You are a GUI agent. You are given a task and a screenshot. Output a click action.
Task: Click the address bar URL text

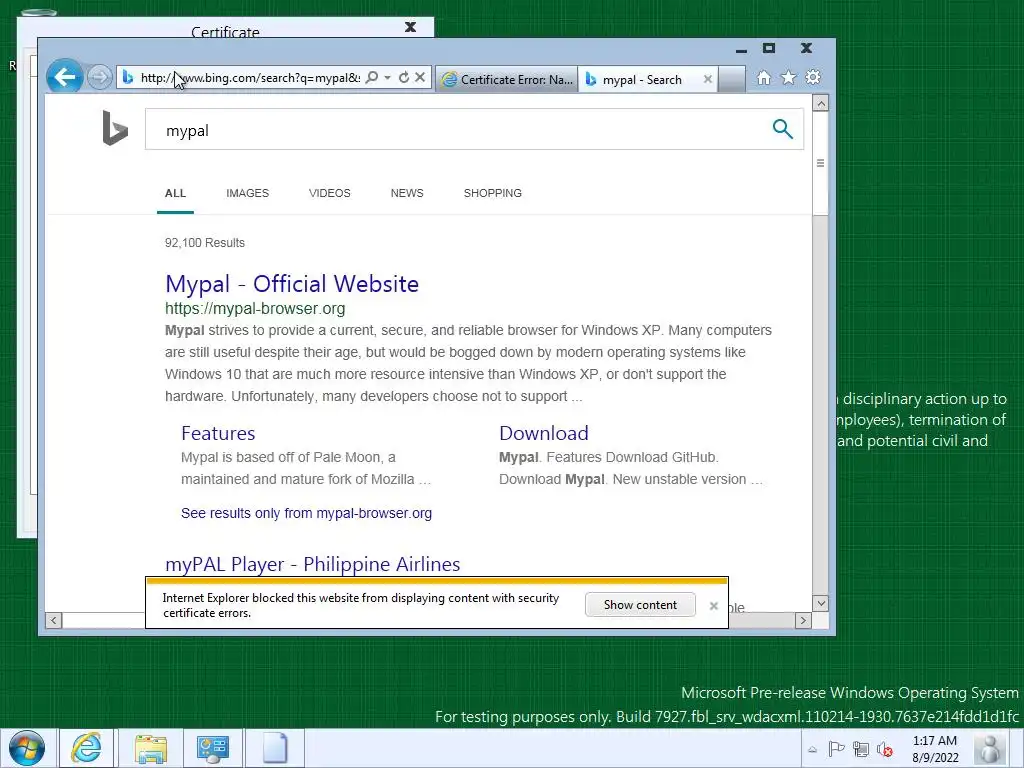[251, 78]
